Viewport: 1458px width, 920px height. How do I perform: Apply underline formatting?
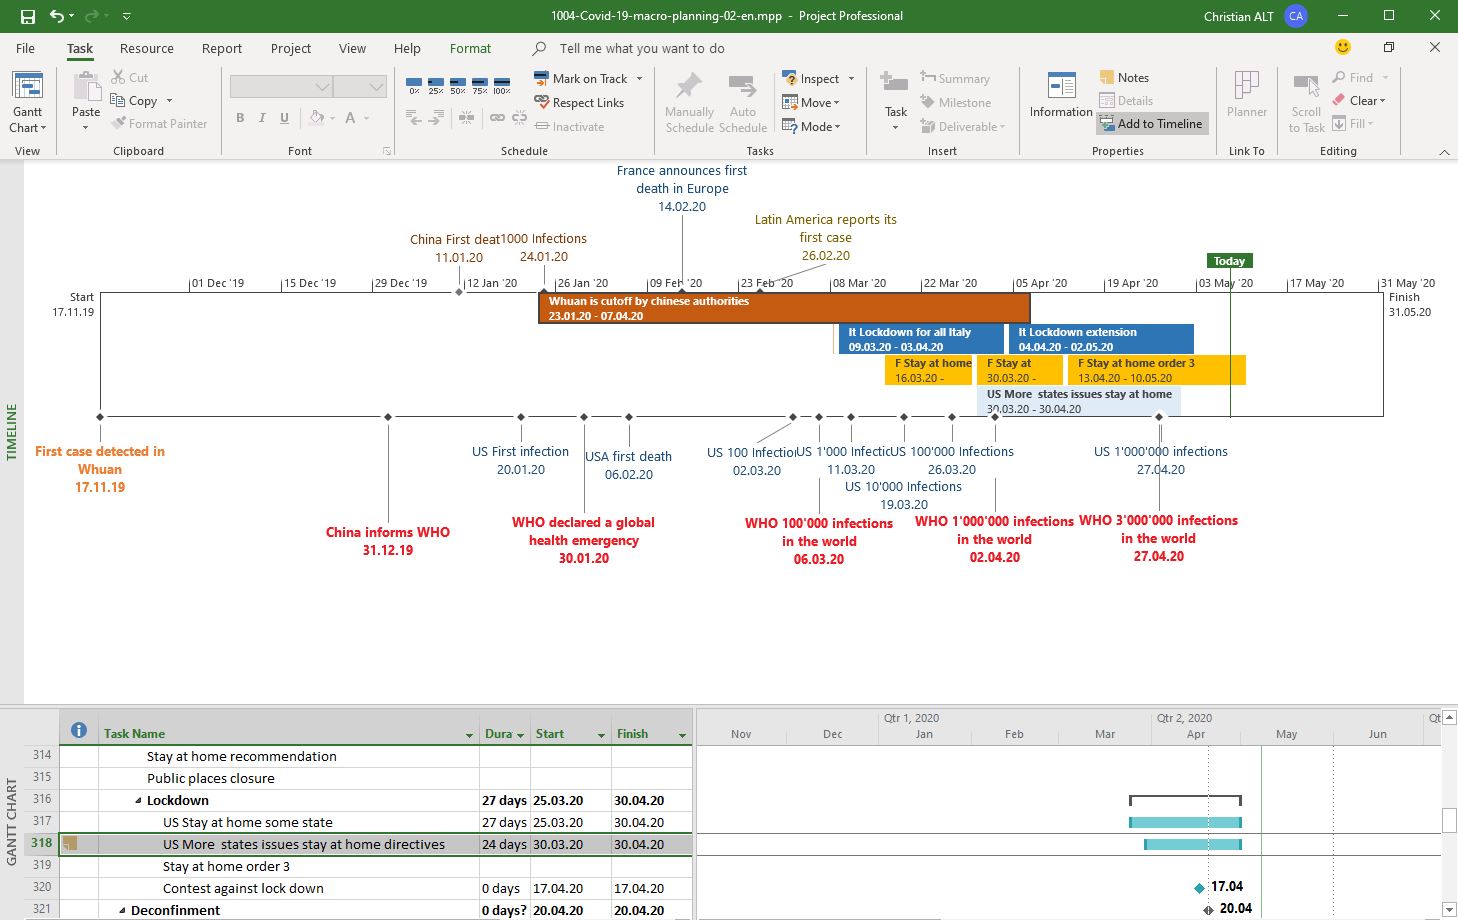284,118
